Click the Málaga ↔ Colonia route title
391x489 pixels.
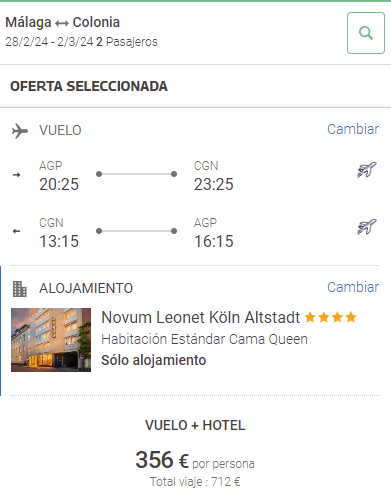pyautogui.click(x=62, y=23)
